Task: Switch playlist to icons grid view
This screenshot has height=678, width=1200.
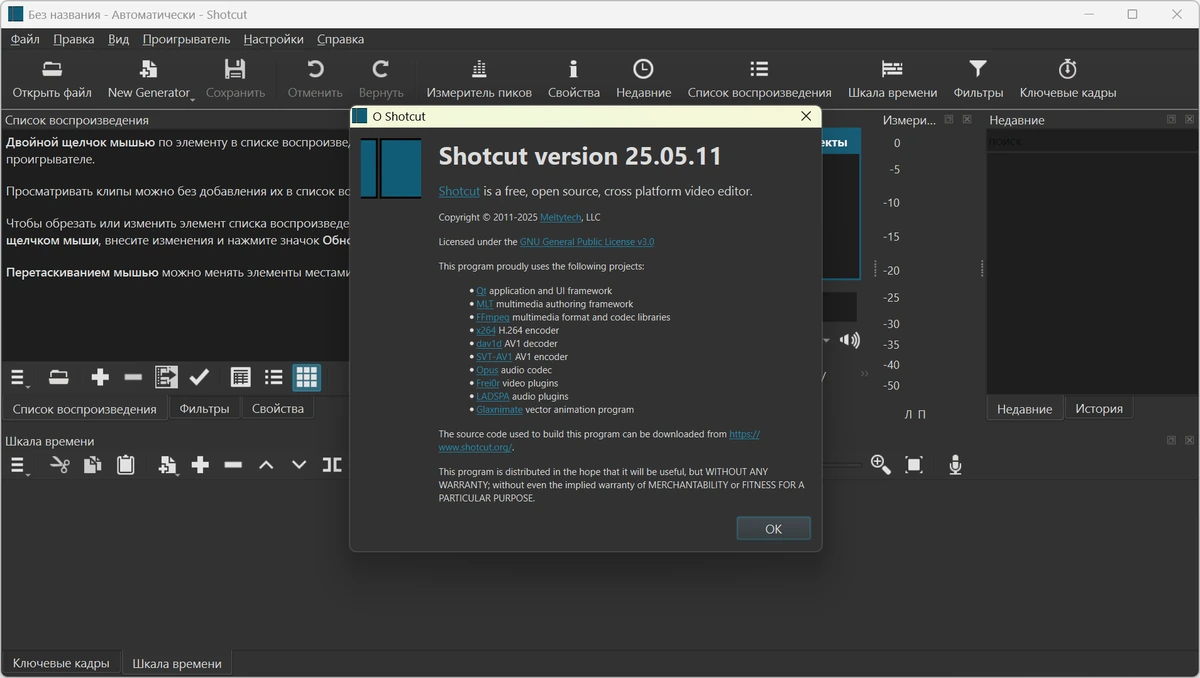Action: 307,377
